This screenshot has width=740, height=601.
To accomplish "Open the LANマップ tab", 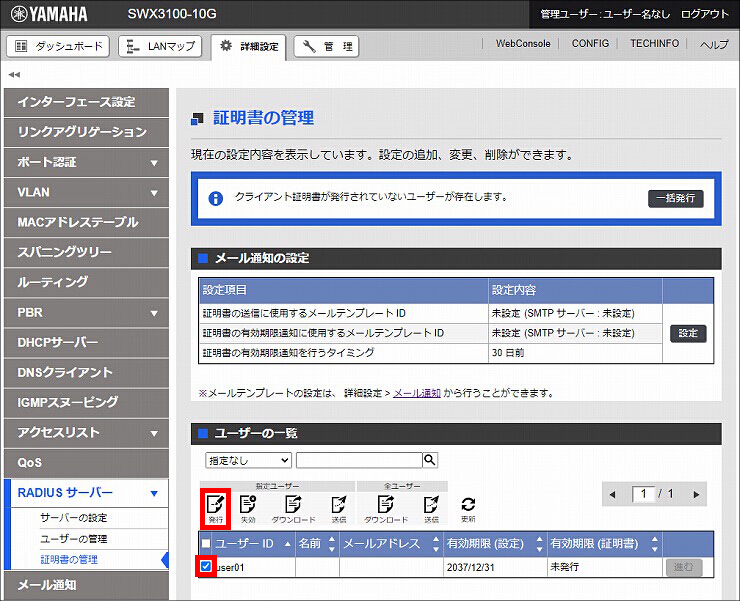I will [x=160, y=46].
